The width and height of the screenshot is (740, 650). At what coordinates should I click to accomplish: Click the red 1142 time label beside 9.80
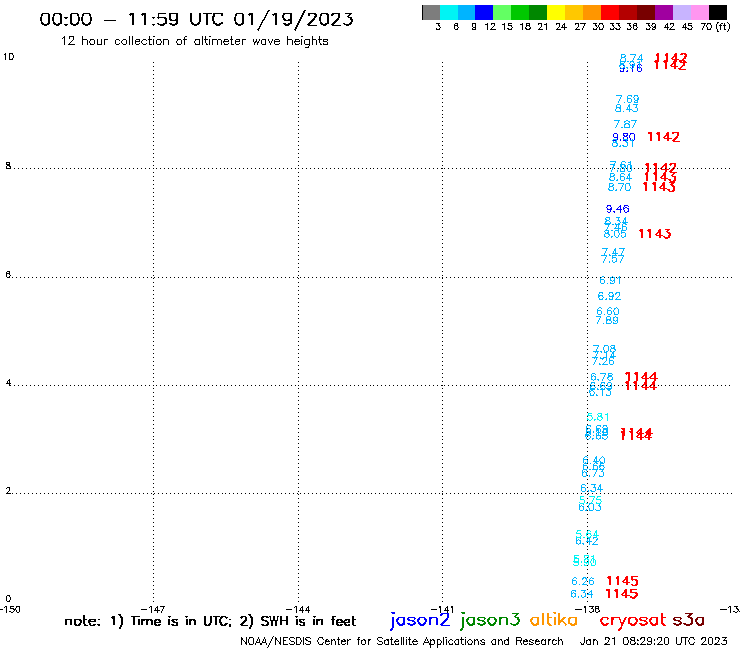pos(663,137)
